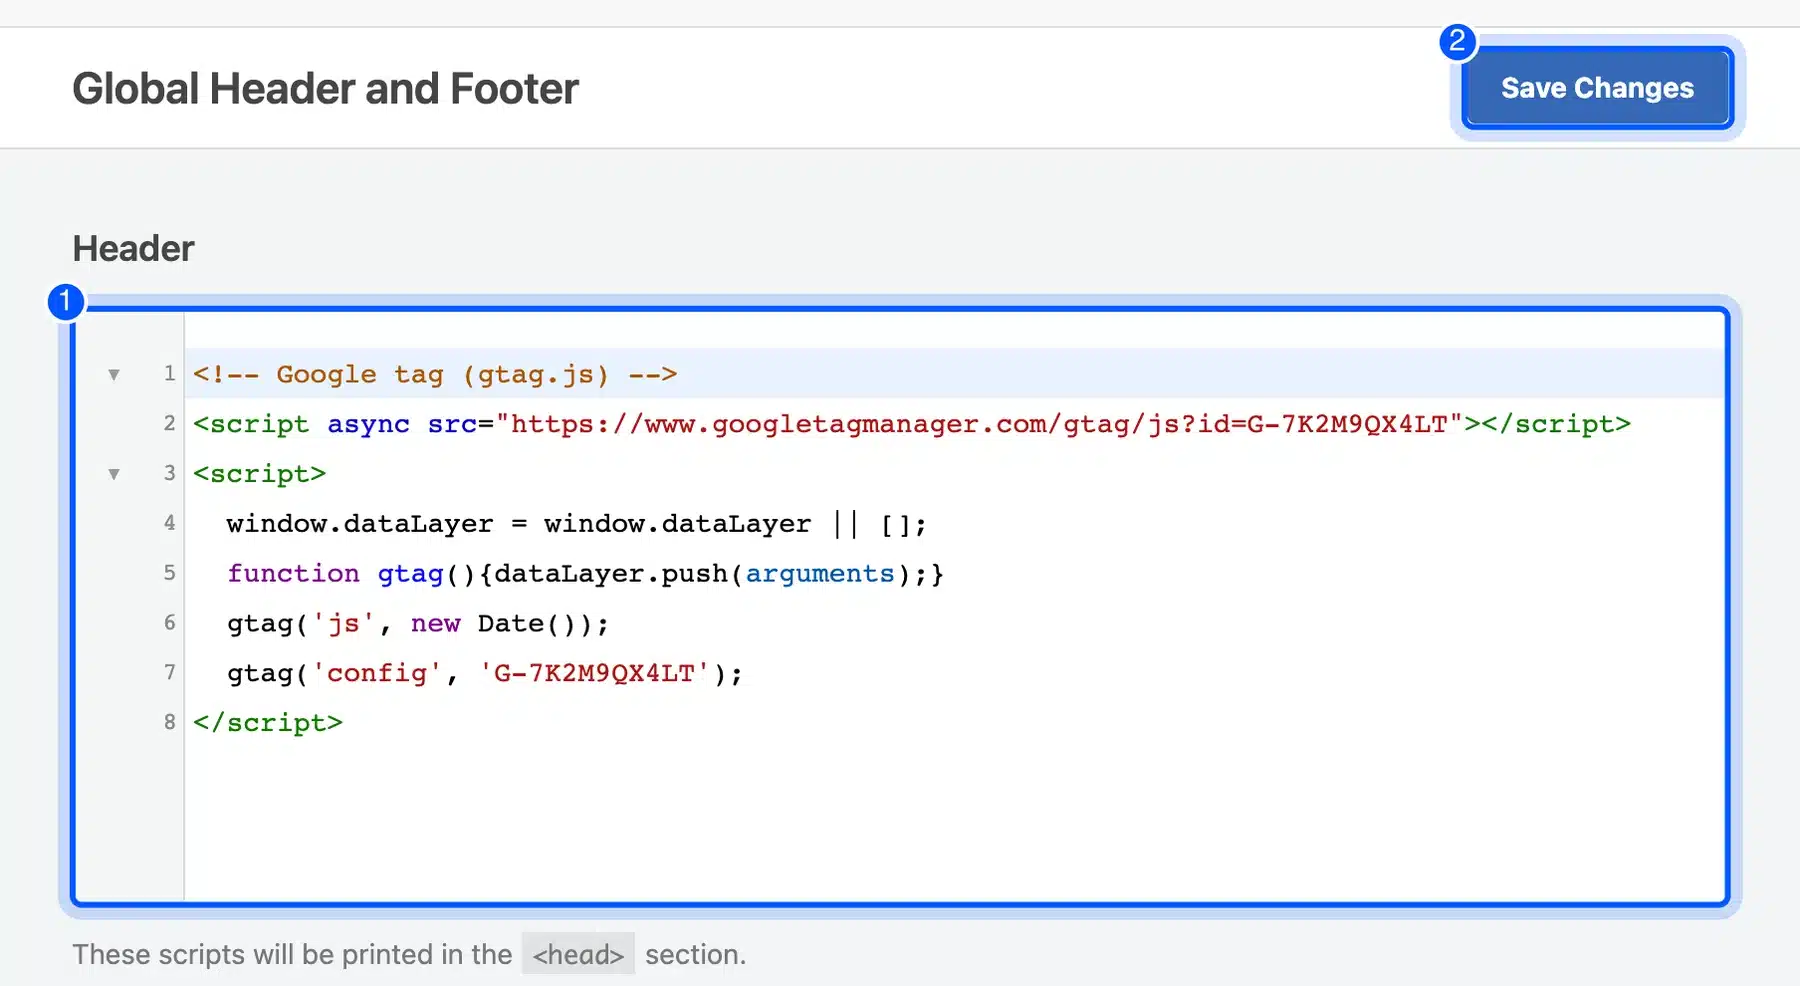Collapse the script block on line 3
This screenshot has height=986, width=1800.
114,474
